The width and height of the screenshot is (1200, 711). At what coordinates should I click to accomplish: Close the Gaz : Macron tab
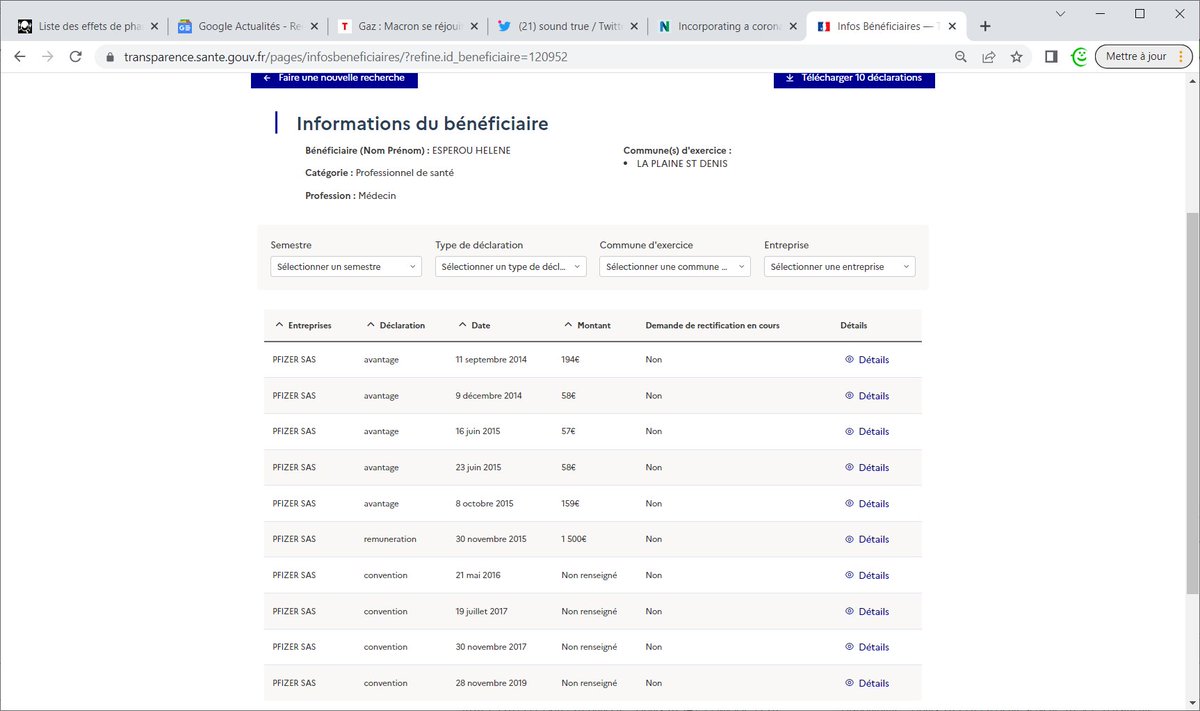(474, 26)
